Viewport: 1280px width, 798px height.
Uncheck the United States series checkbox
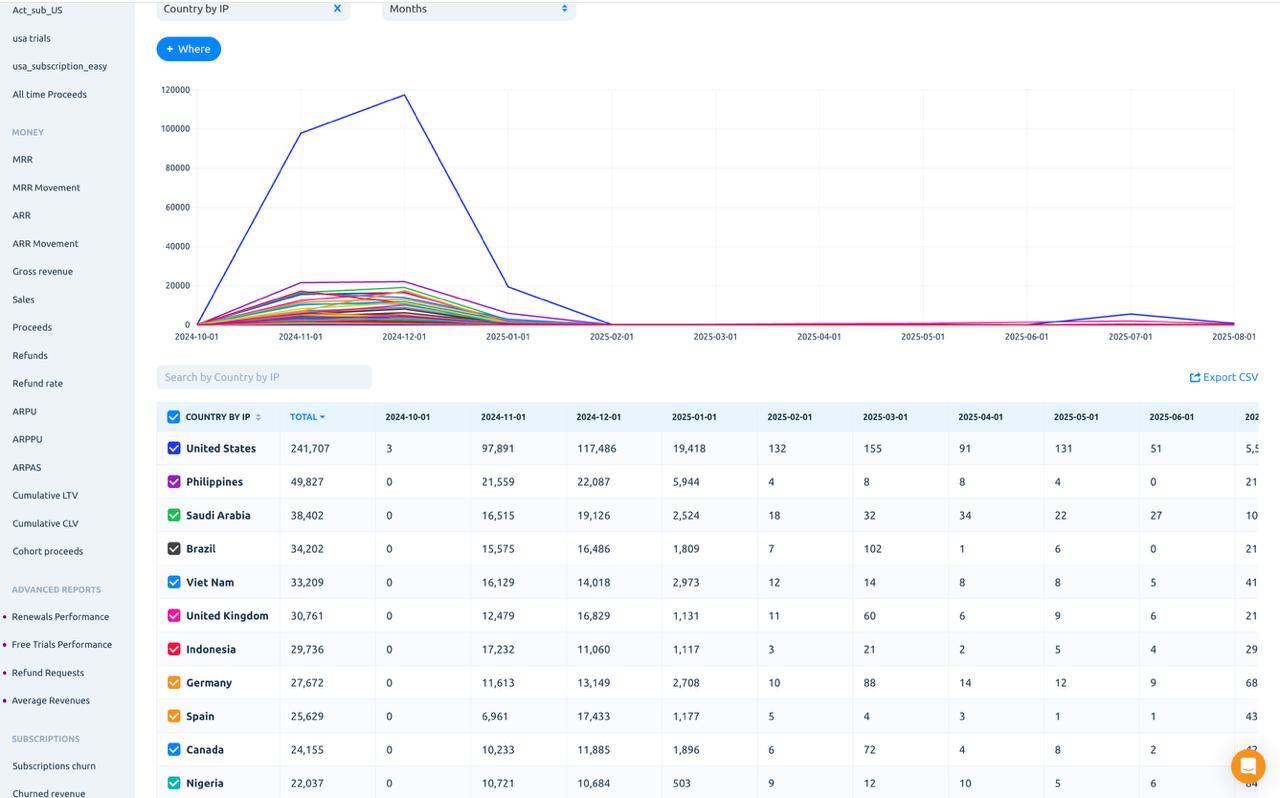click(174, 448)
